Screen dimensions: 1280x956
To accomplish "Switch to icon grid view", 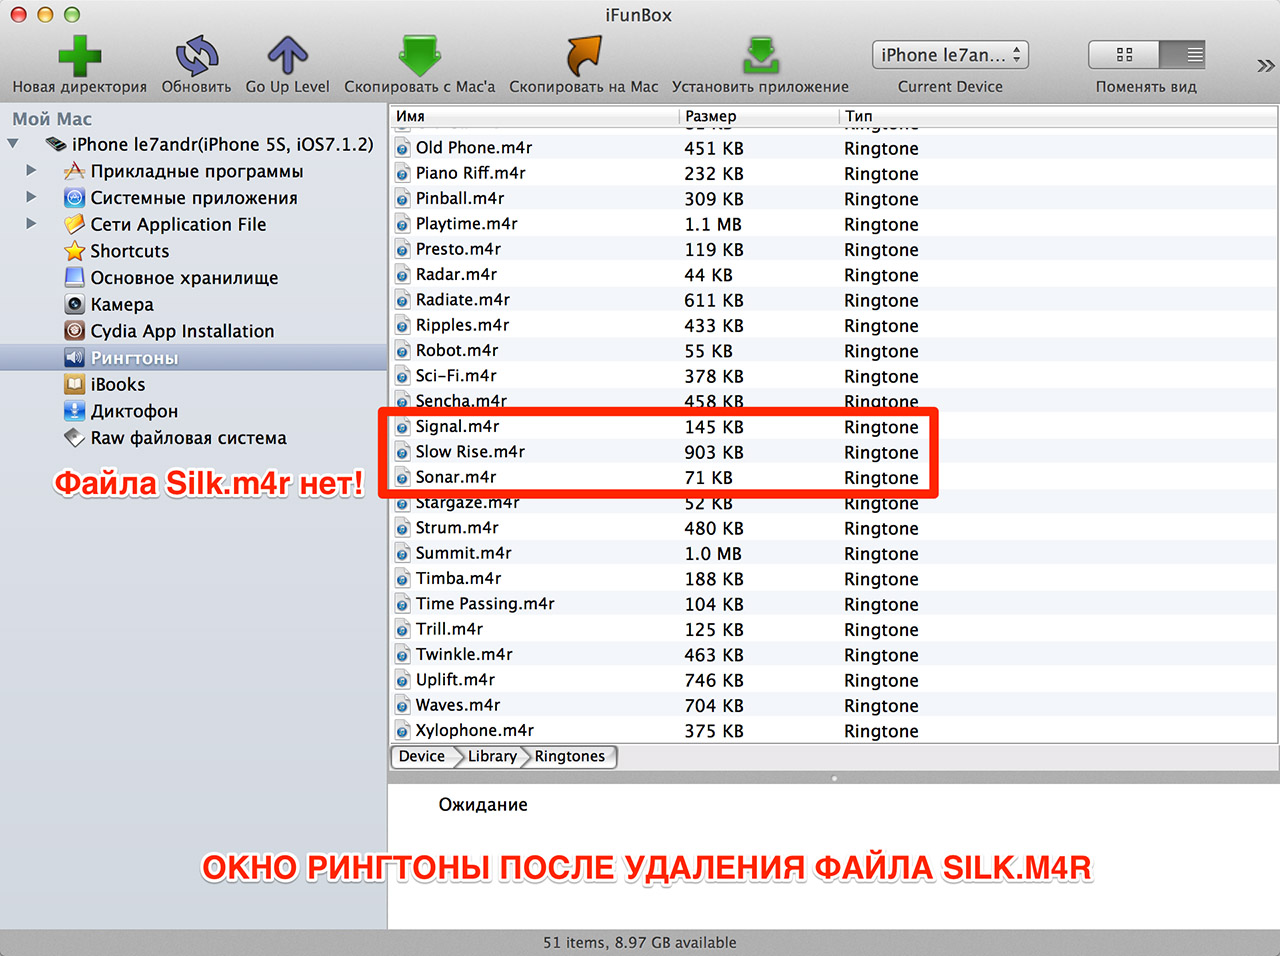I will pyautogui.click(x=1124, y=55).
